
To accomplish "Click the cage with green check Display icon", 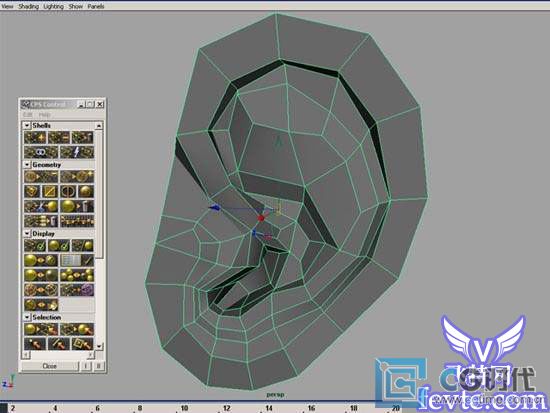I will [x=35, y=245].
